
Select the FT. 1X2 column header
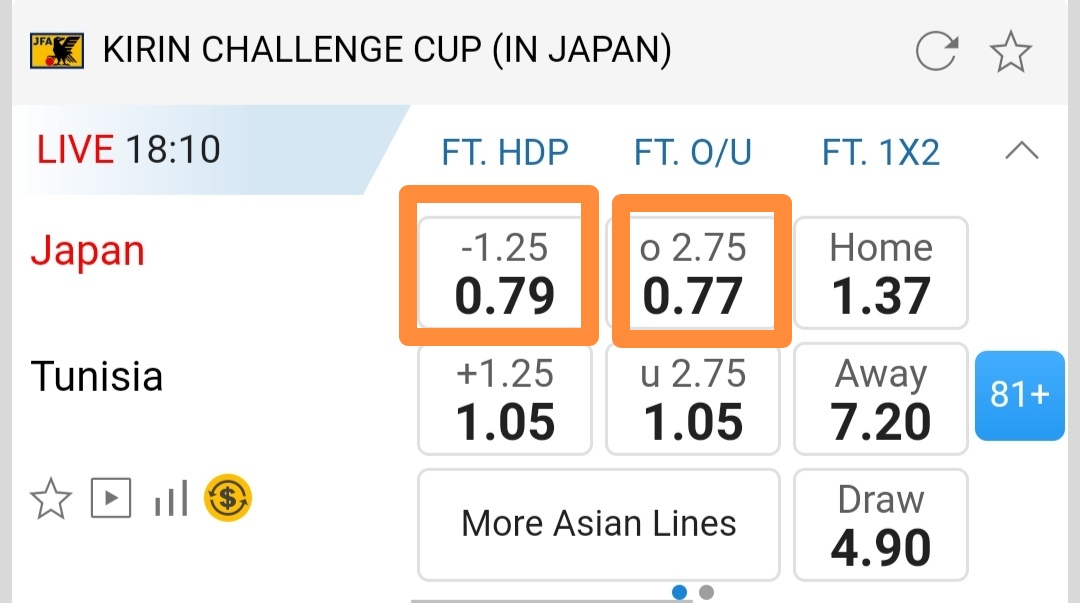click(x=881, y=153)
